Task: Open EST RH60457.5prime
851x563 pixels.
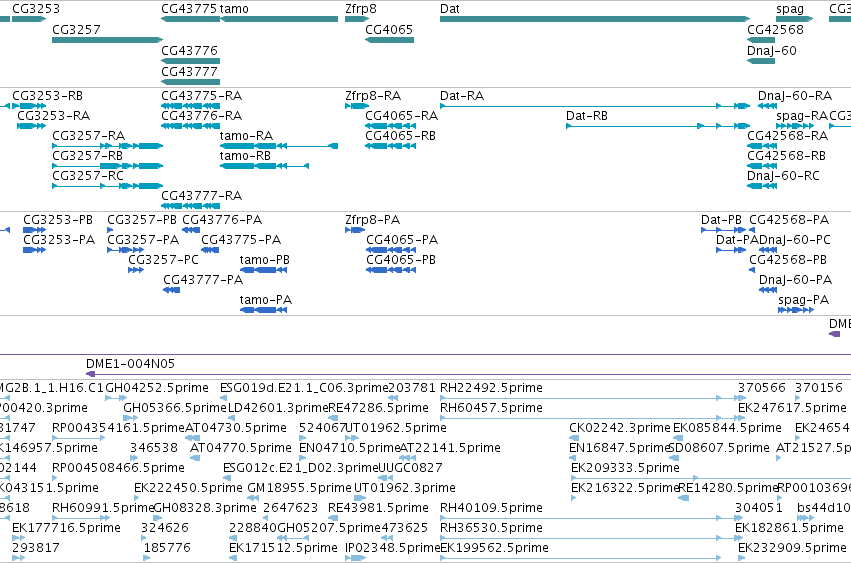Action: [491, 408]
